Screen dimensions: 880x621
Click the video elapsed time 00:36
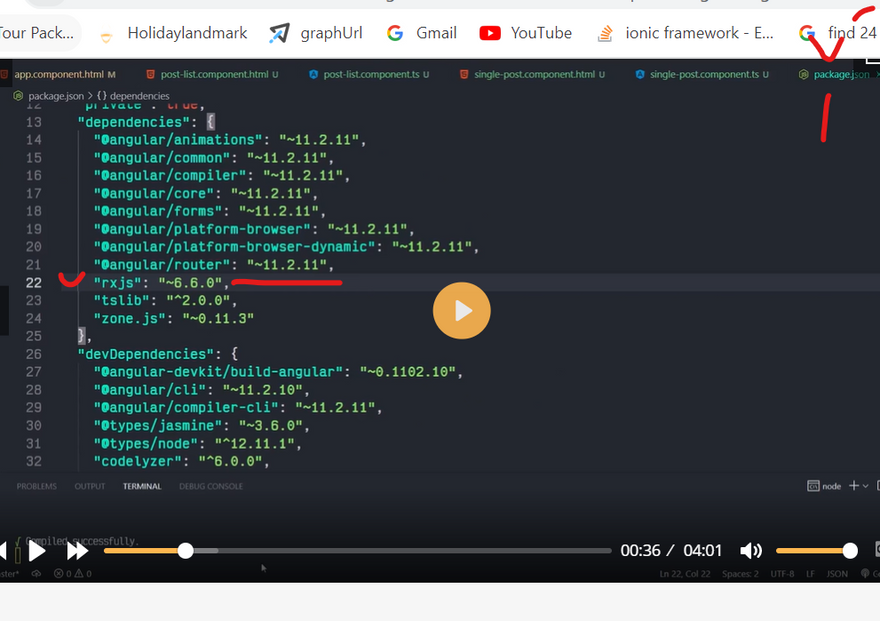pos(640,551)
